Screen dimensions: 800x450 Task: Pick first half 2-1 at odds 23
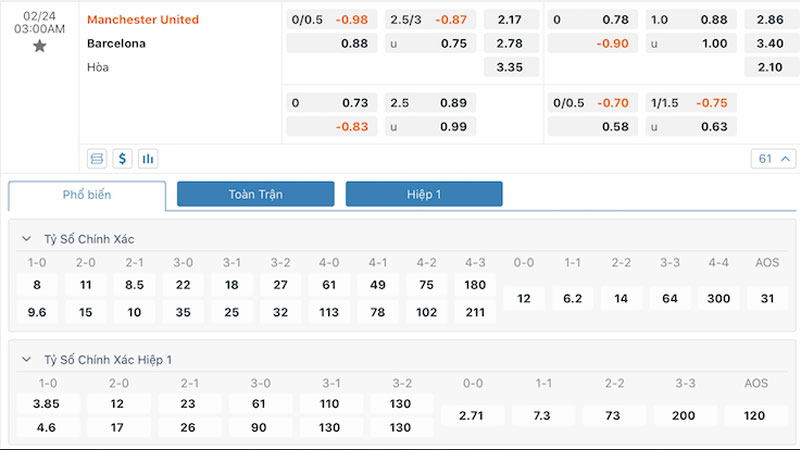(x=189, y=404)
